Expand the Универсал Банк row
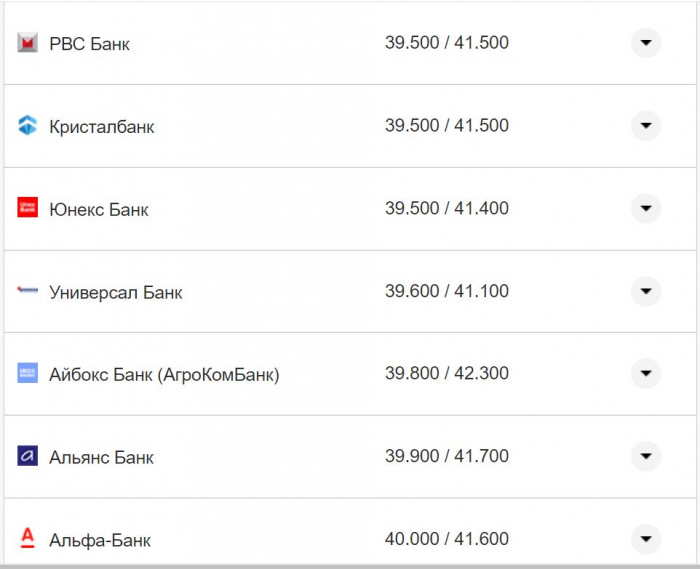The width and height of the screenshot is (700, 569). 645,291
